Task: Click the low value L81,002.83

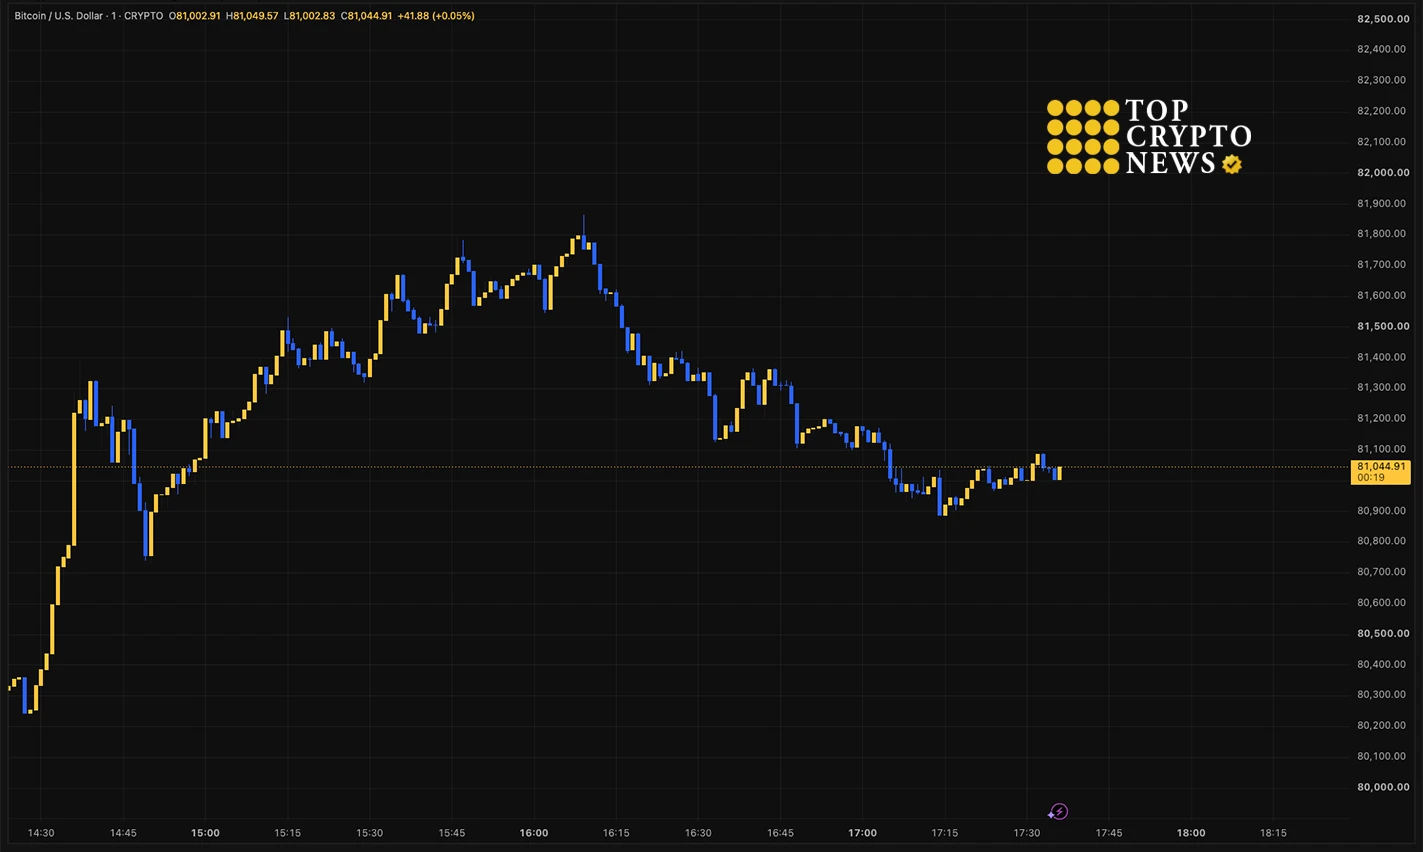Action: [x=309, y=16]
